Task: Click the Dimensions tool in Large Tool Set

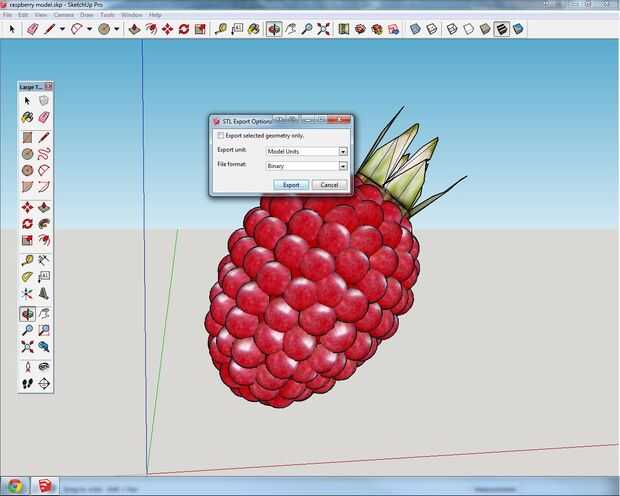Action: coord(44,260)
